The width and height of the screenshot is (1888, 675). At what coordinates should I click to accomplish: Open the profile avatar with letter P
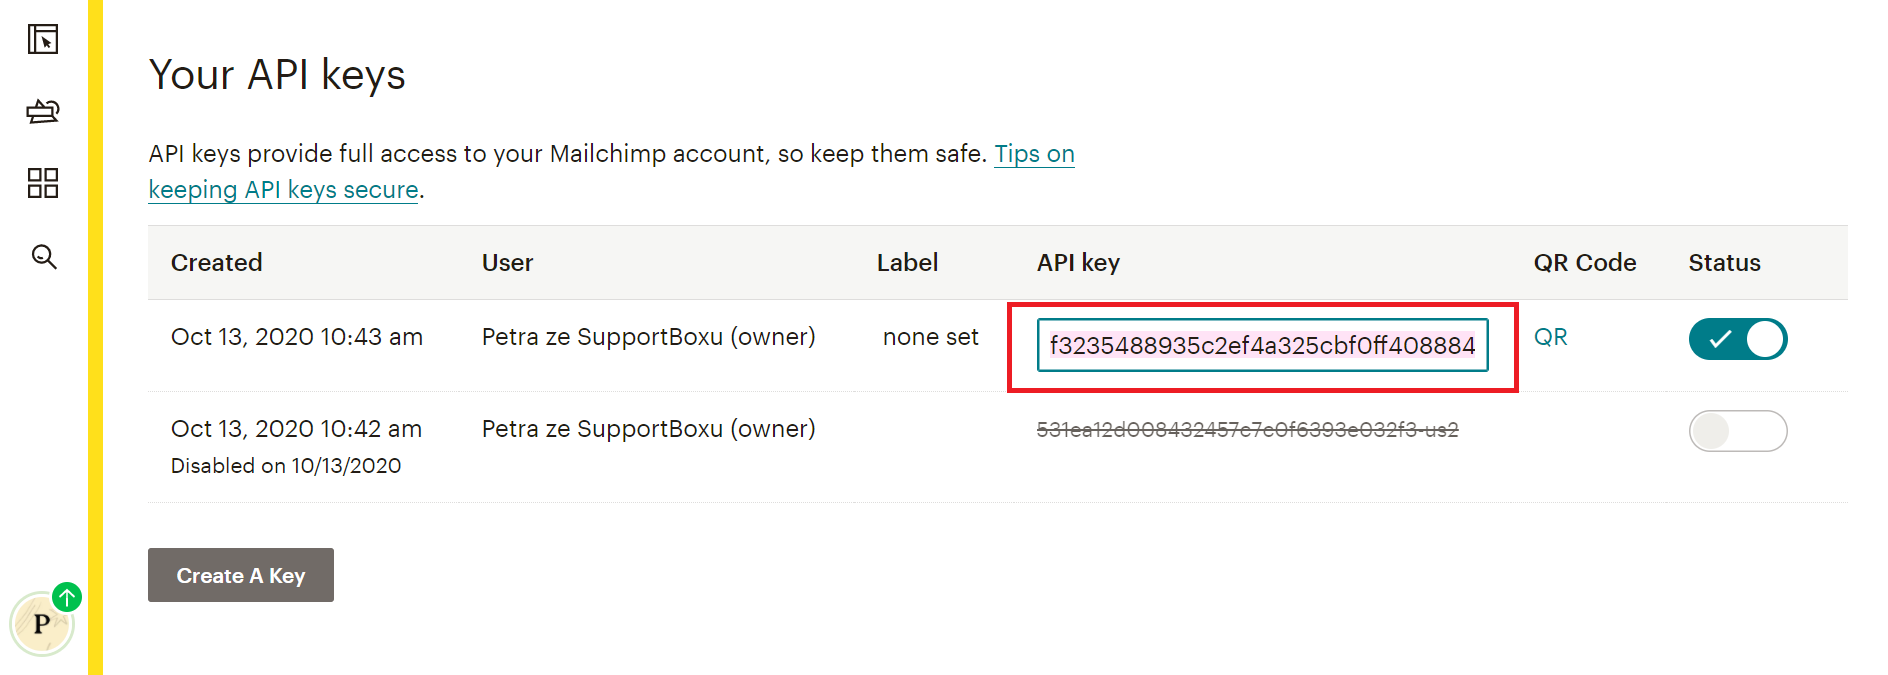[41, 624]
